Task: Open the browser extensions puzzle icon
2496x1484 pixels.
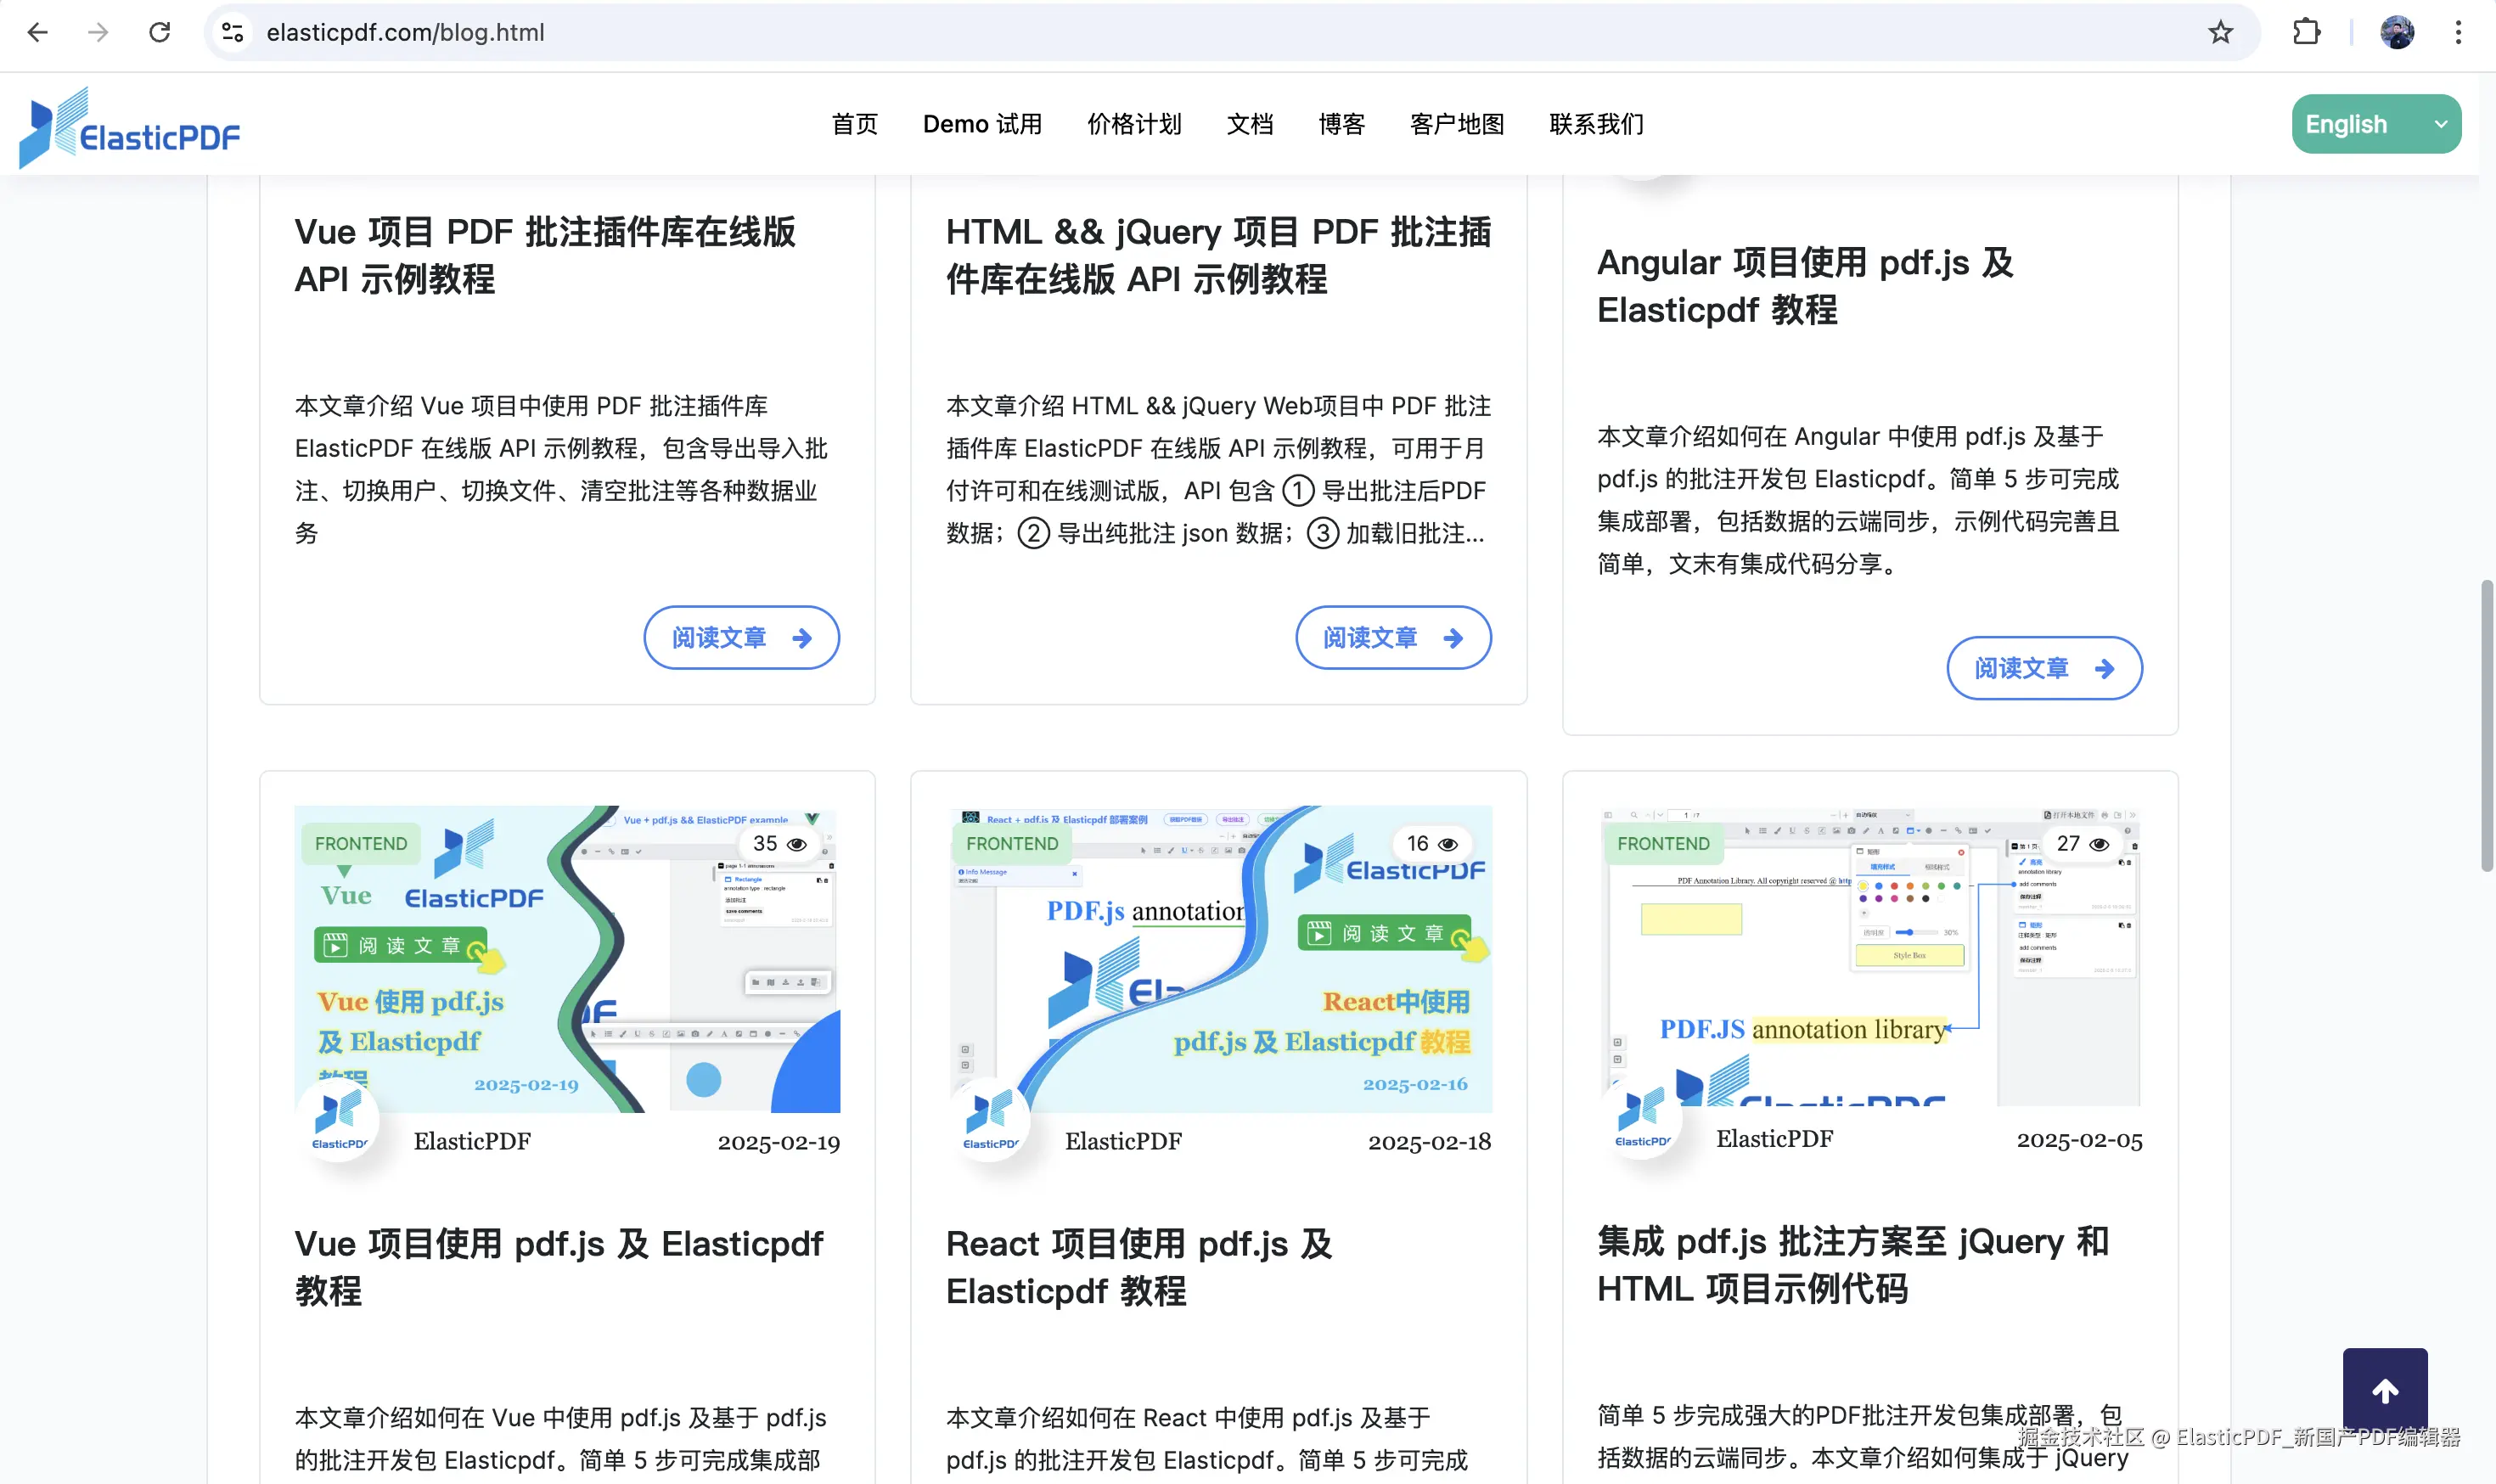Action: click(2306, 32)
